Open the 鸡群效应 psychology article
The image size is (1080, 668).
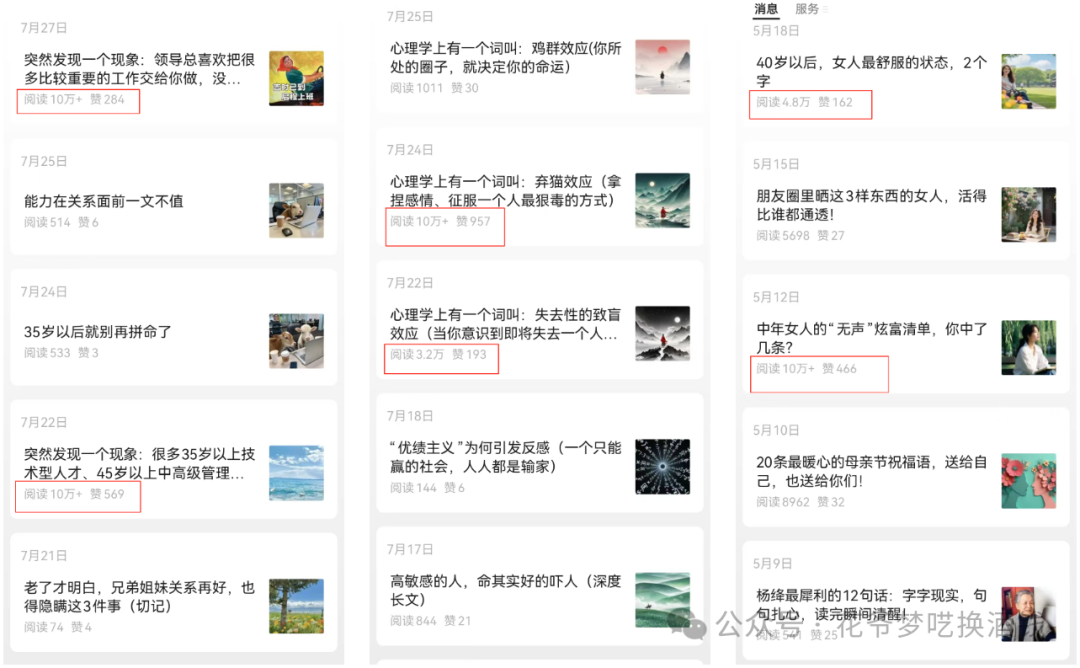tap(506, 57)
